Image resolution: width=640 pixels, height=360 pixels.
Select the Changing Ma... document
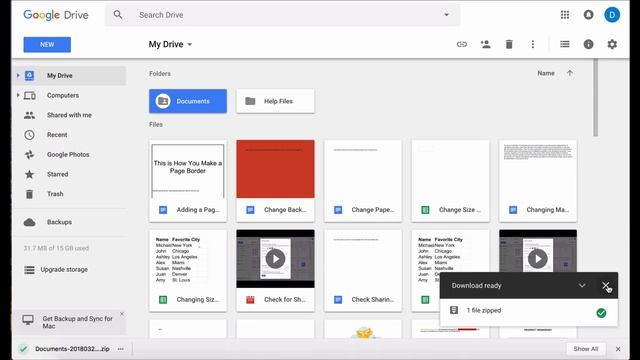pos(538,181)
